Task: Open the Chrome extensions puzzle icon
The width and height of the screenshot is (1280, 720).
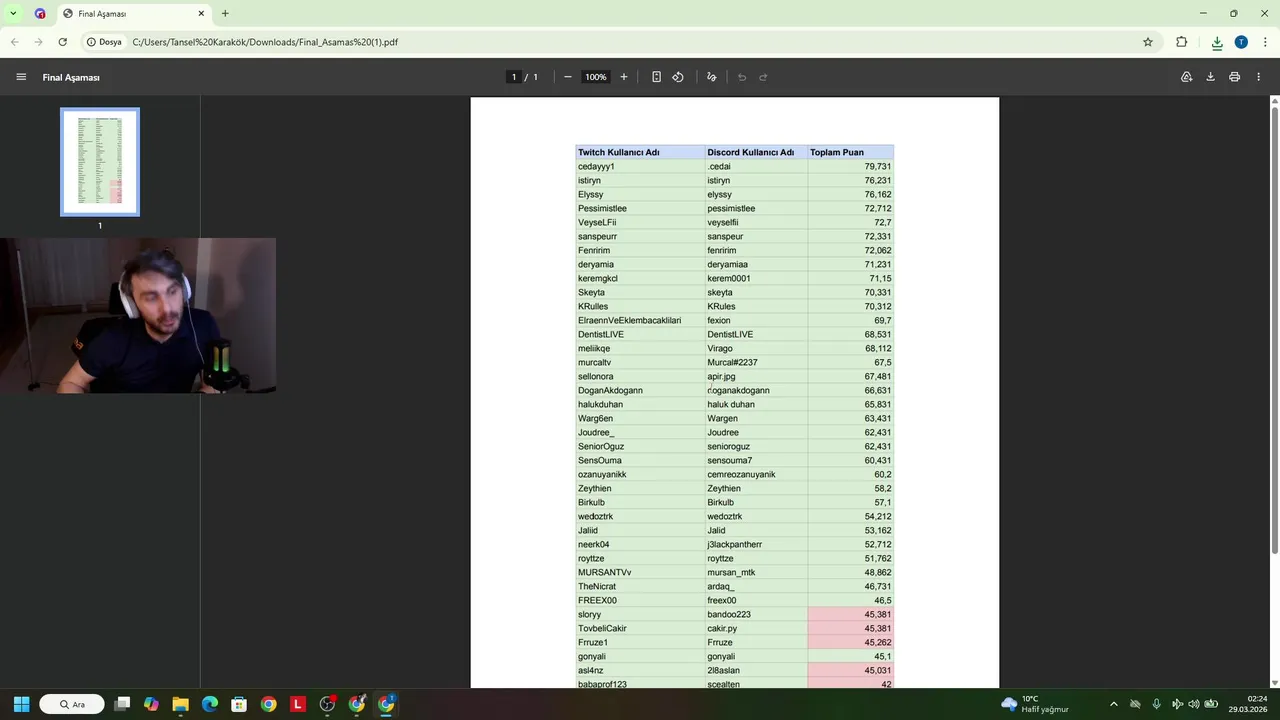Action: [1182, 42]
